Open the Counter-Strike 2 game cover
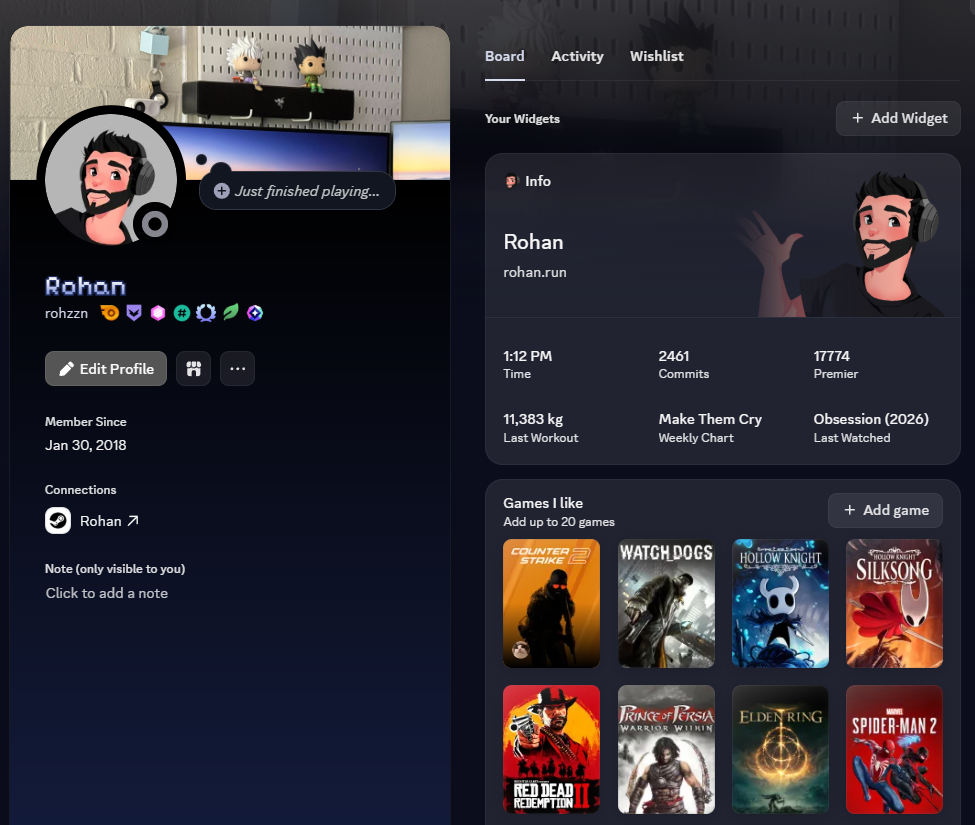 pos(552,604)
